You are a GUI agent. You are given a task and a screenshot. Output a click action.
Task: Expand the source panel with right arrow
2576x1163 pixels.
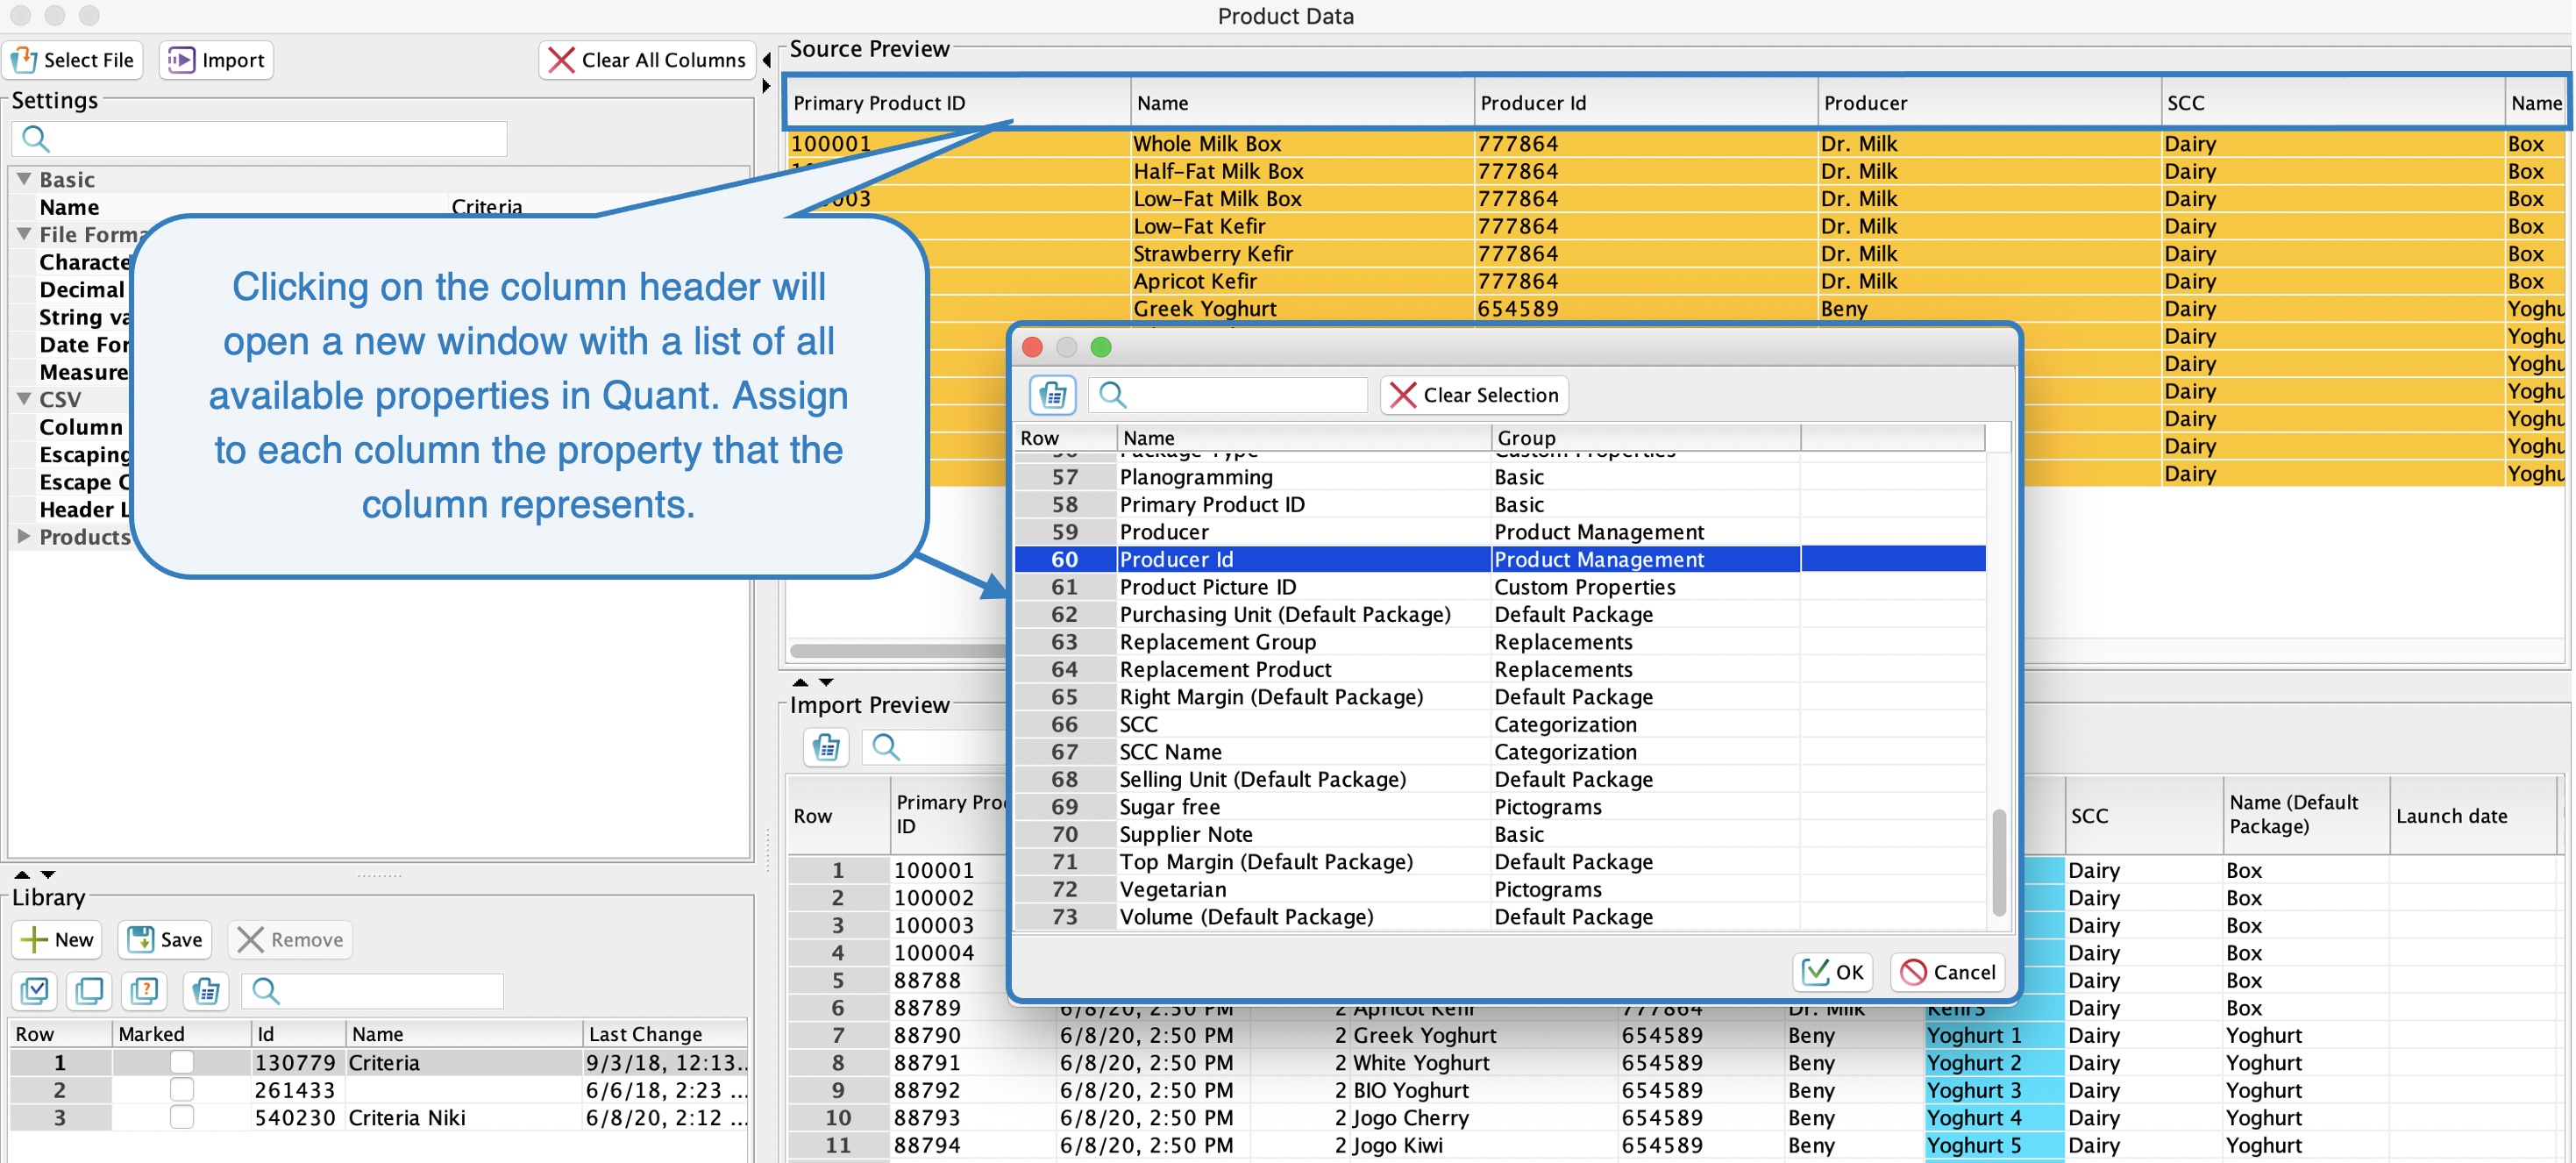pos(766,87)
